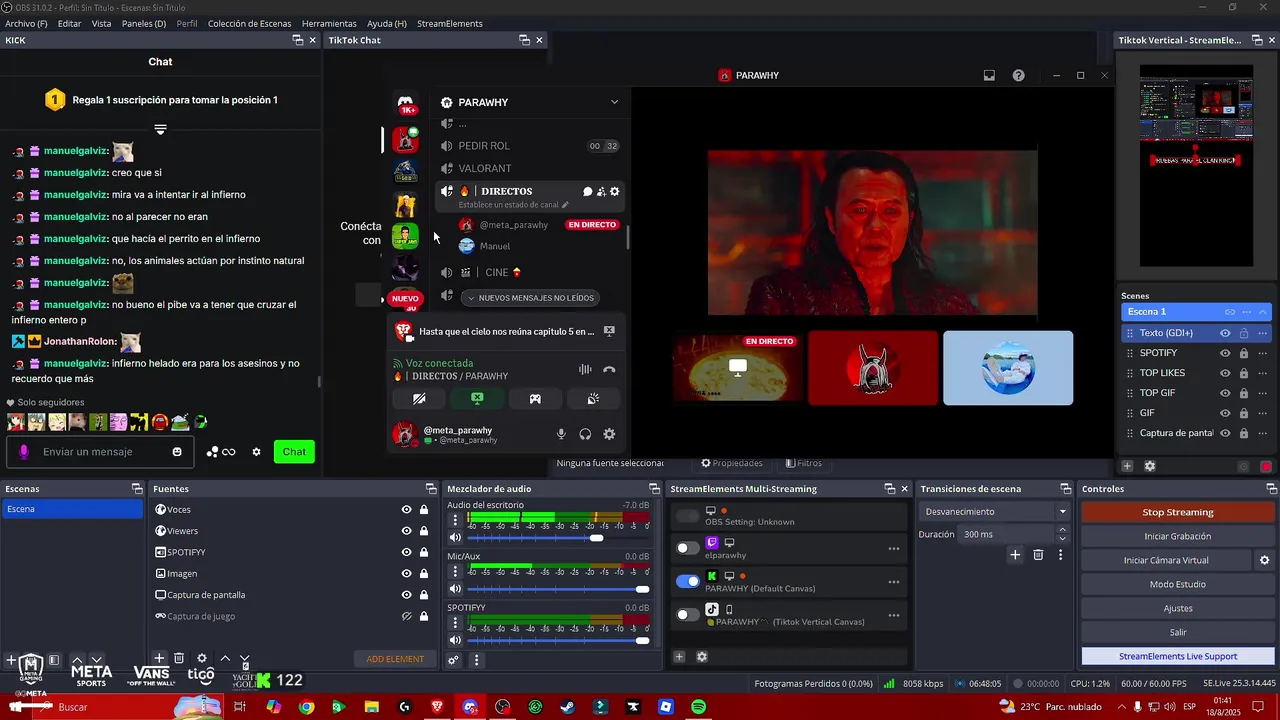Open Kick chat settings gear
Image resolution: width=1280 pixels, height=720 pixels.
coord(256,452)
